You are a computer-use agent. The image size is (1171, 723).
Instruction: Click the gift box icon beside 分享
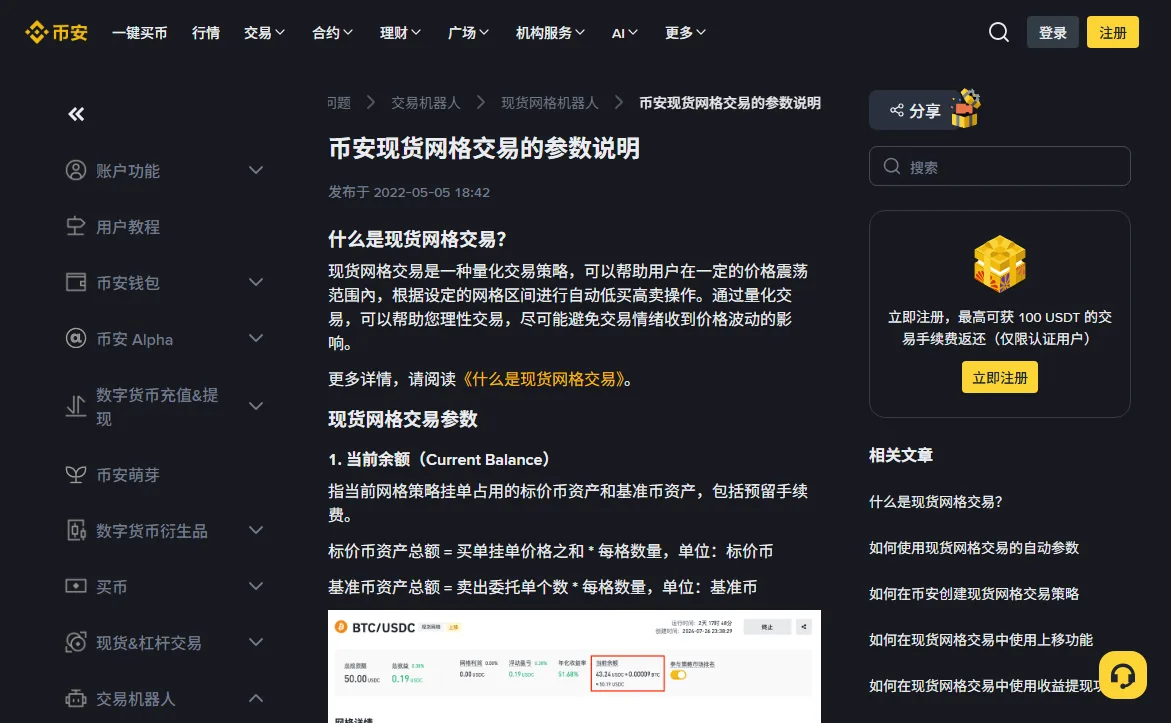pos(966,109)
